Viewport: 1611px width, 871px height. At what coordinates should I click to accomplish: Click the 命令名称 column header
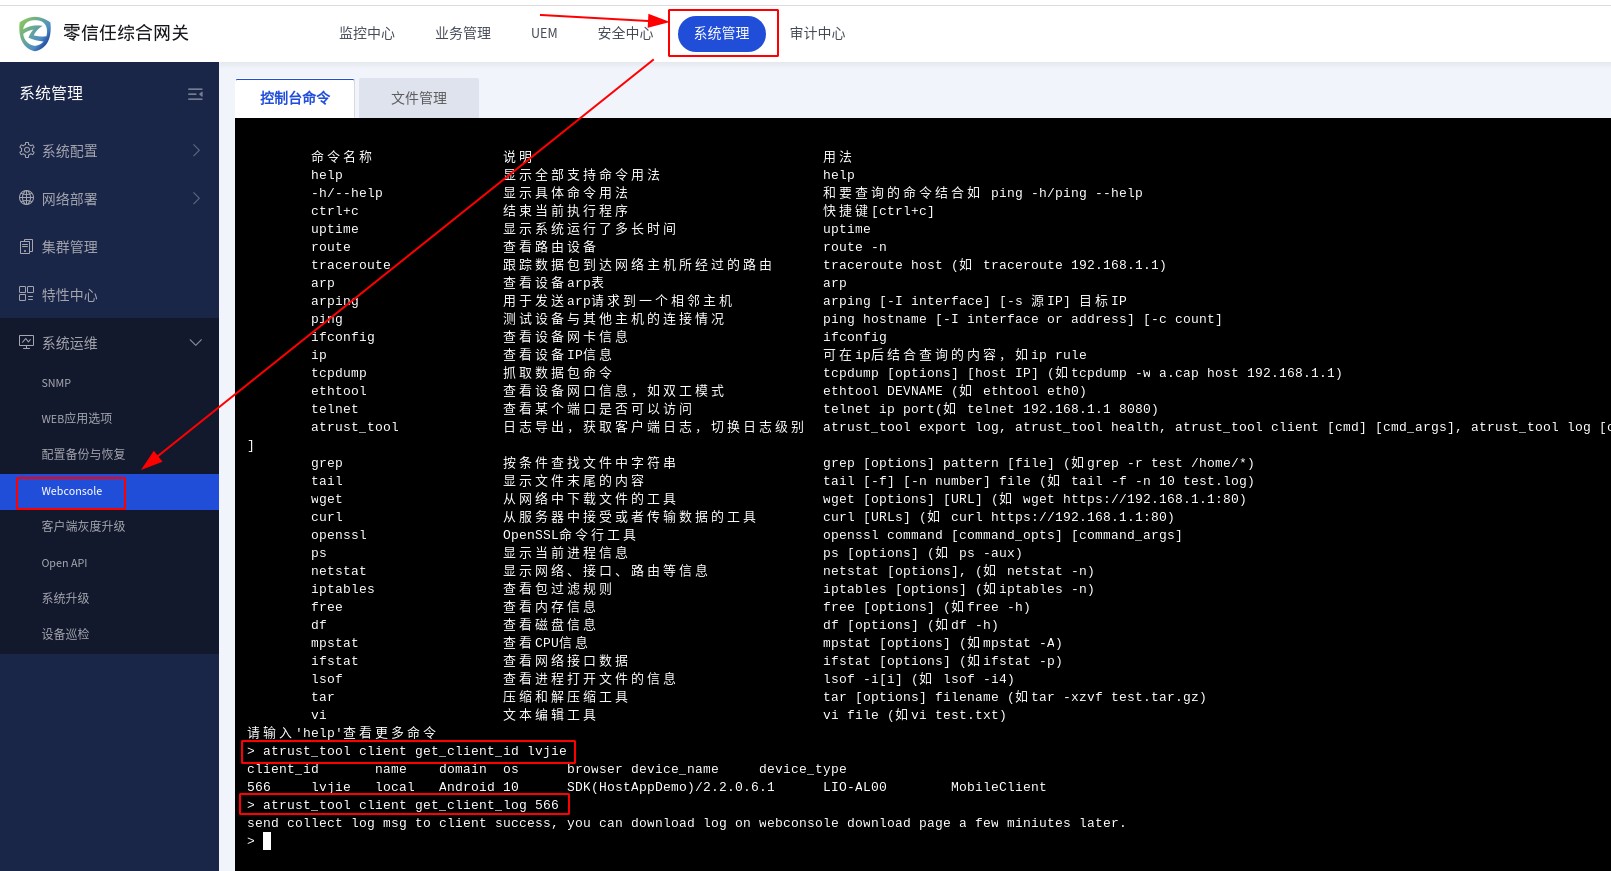[342, 157]
